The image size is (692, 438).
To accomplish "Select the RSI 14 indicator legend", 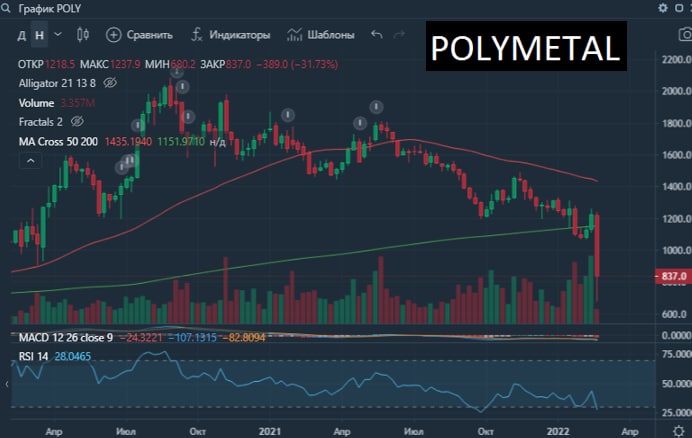I will point(34,356).
